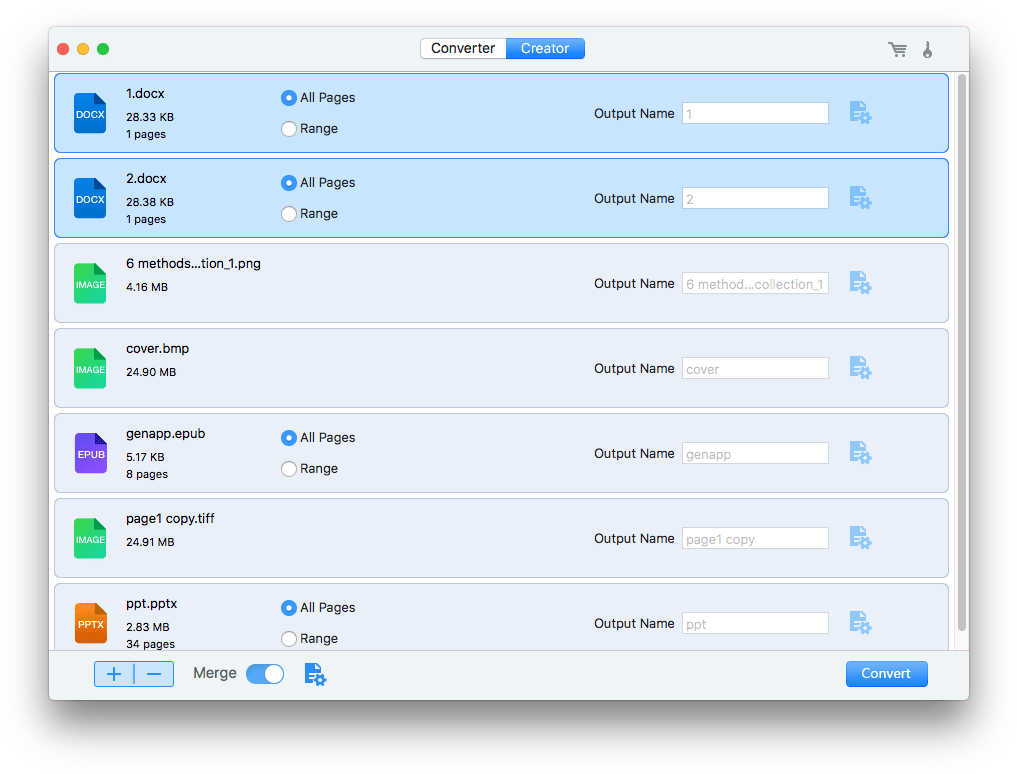
Task: Open output settings for cover.bmp
Action: pos(860,368)
